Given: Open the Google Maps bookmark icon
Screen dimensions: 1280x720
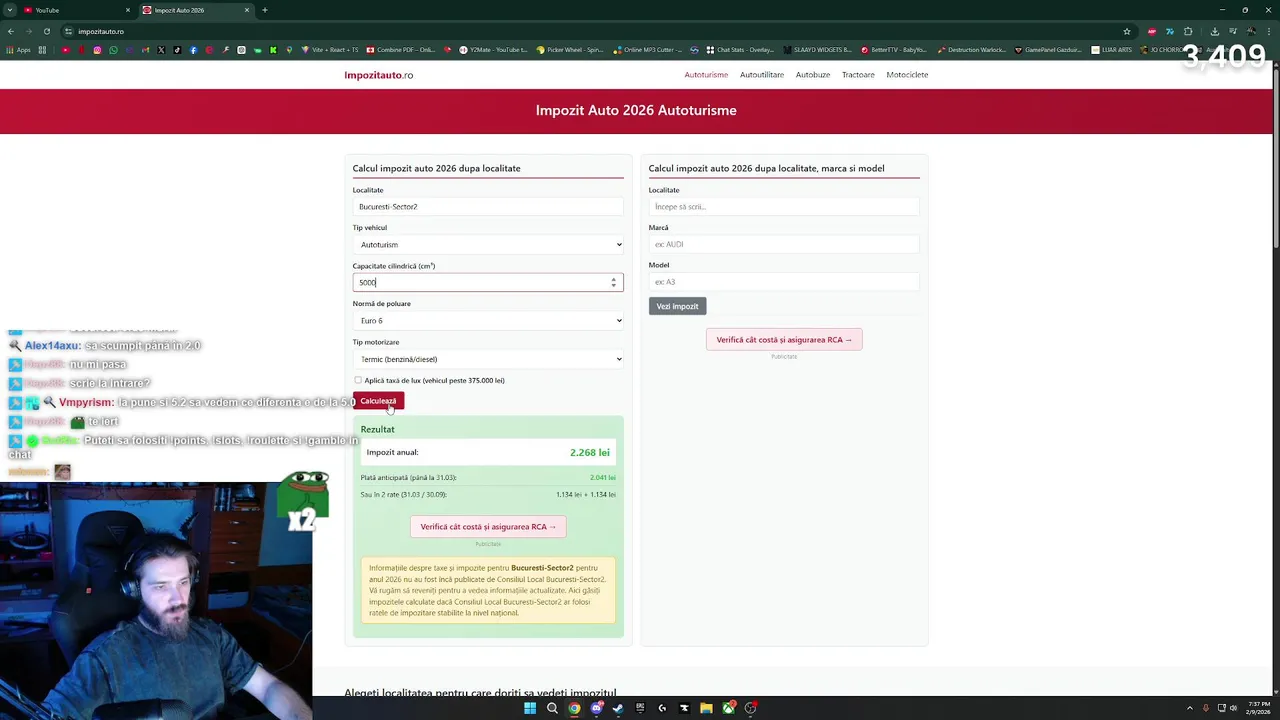Looking at the screenshot, I should point(289,50).
